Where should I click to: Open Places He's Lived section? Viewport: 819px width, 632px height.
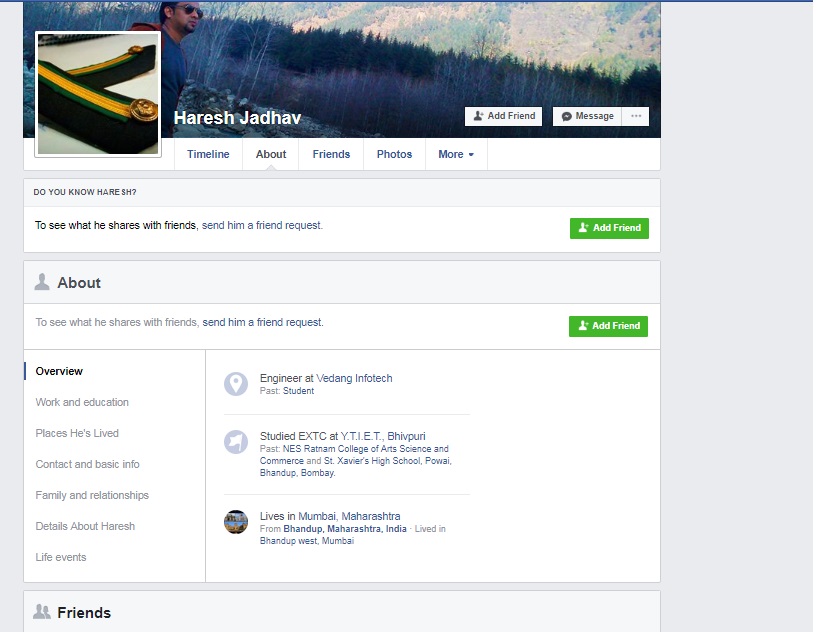coord(77,433)
